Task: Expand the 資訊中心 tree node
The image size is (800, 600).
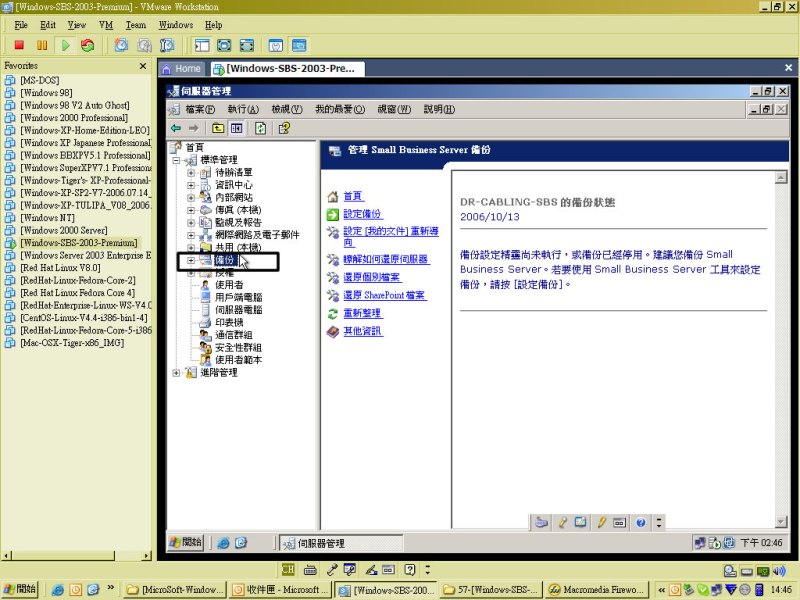Action: tap(190, 185)
